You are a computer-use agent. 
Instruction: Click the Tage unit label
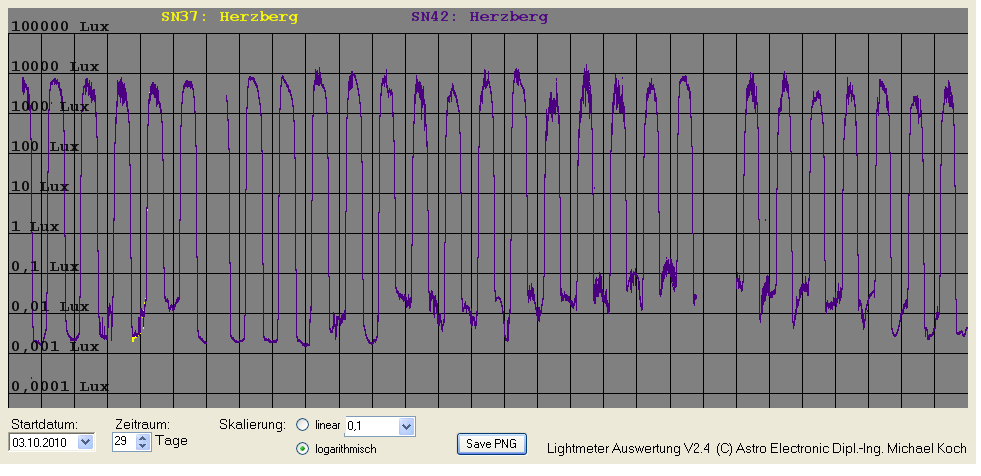click(171, 441)
